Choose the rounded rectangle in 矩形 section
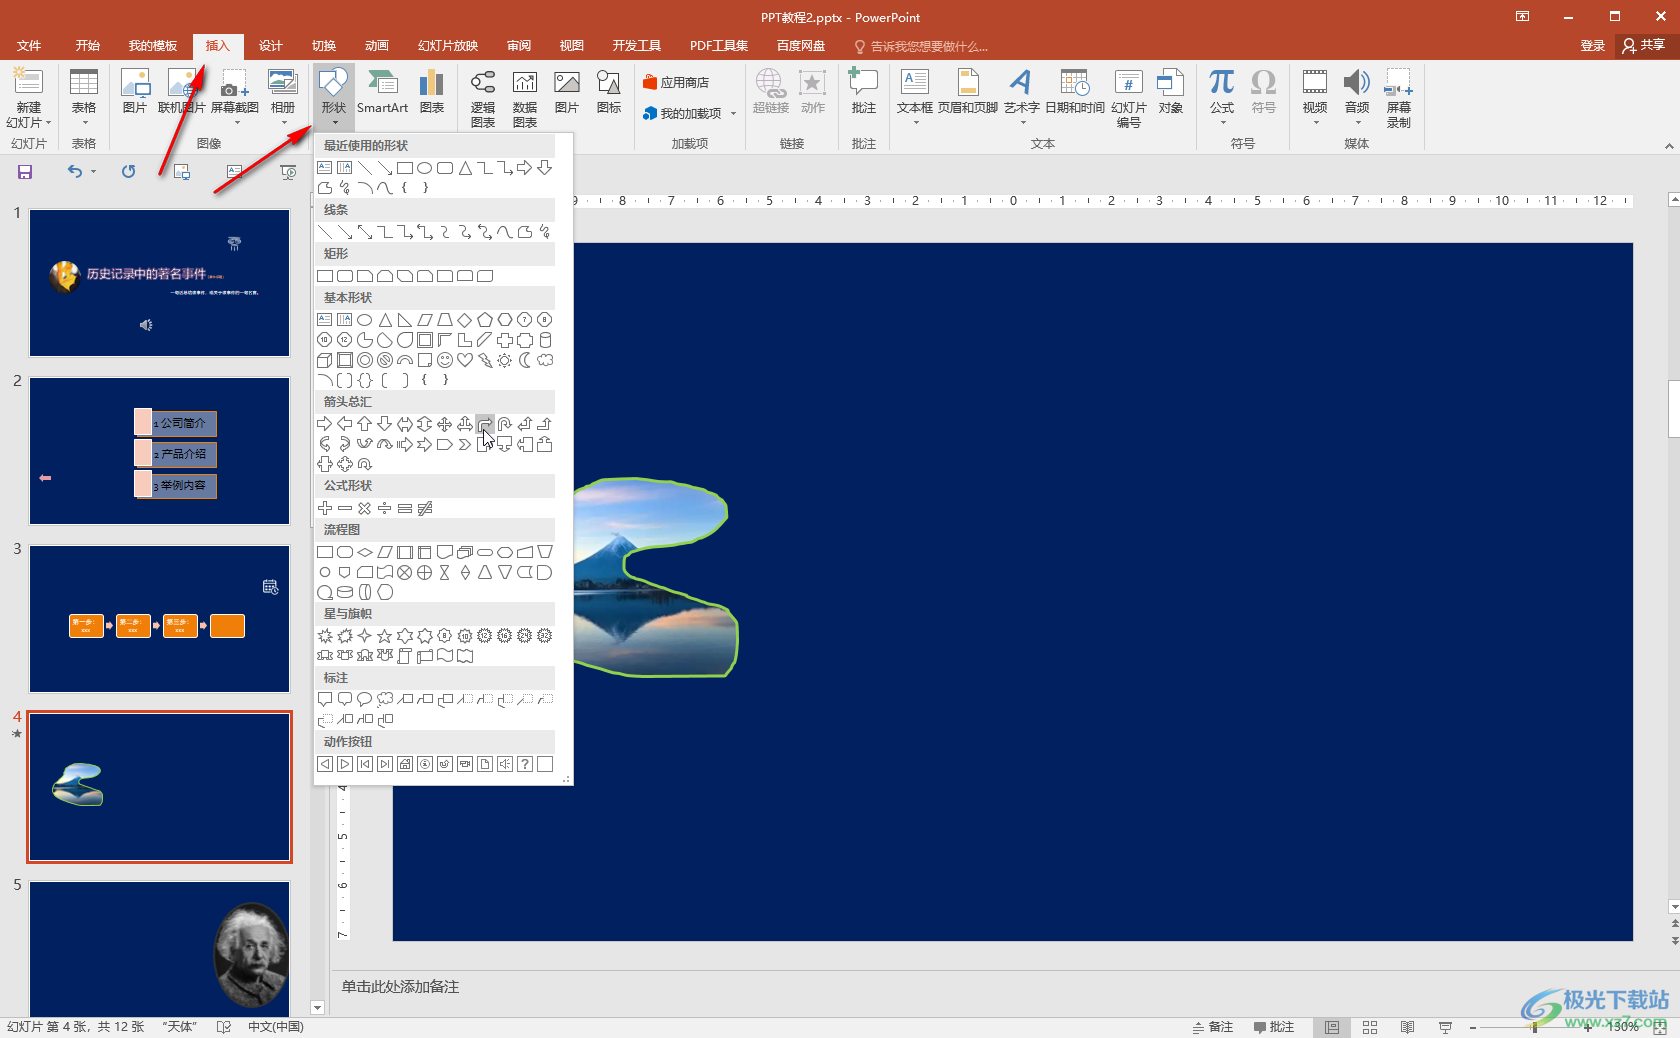 point(345,276)
